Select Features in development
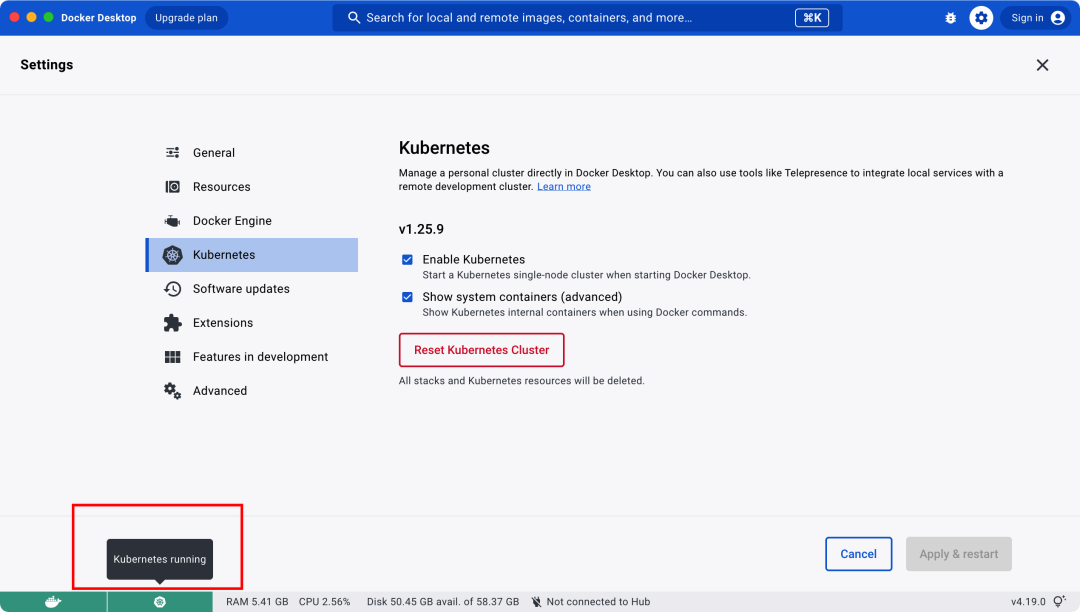Viewport: 1080px width, 612px height. click(260, 357)
